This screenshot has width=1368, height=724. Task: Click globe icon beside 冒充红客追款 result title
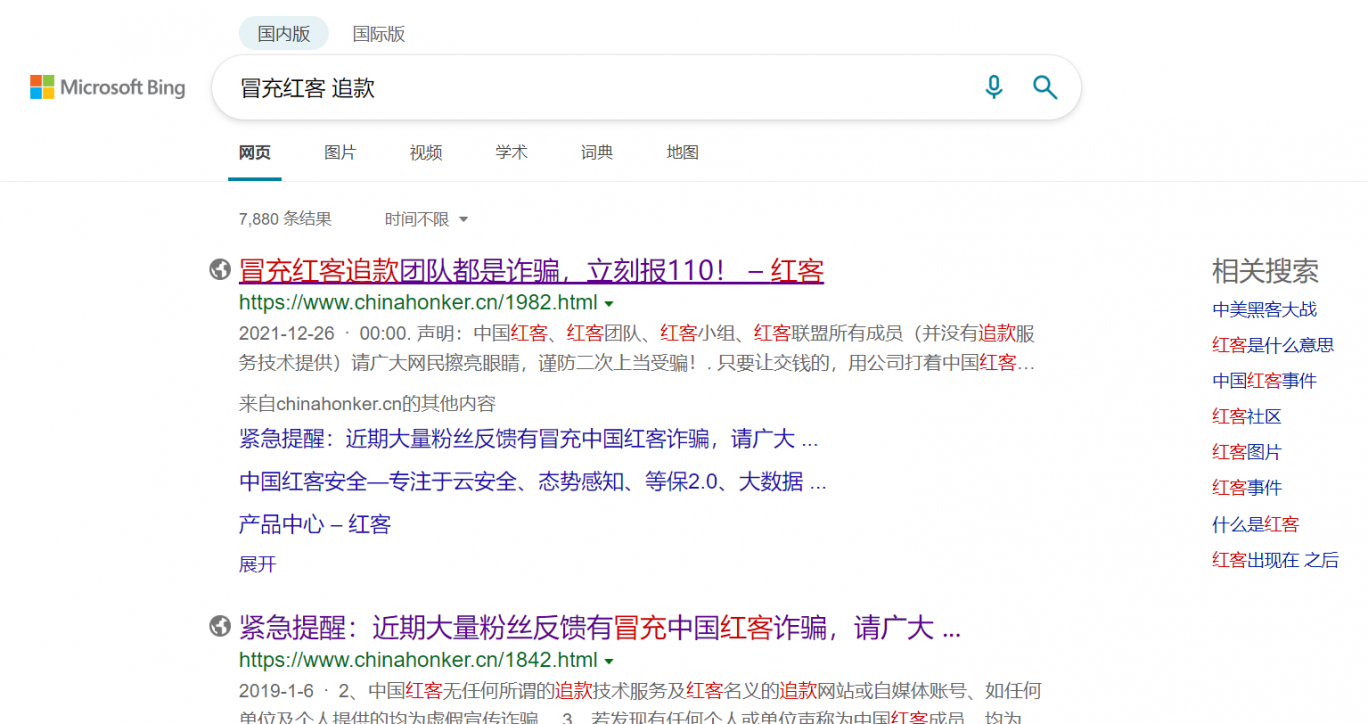point(220,270)
